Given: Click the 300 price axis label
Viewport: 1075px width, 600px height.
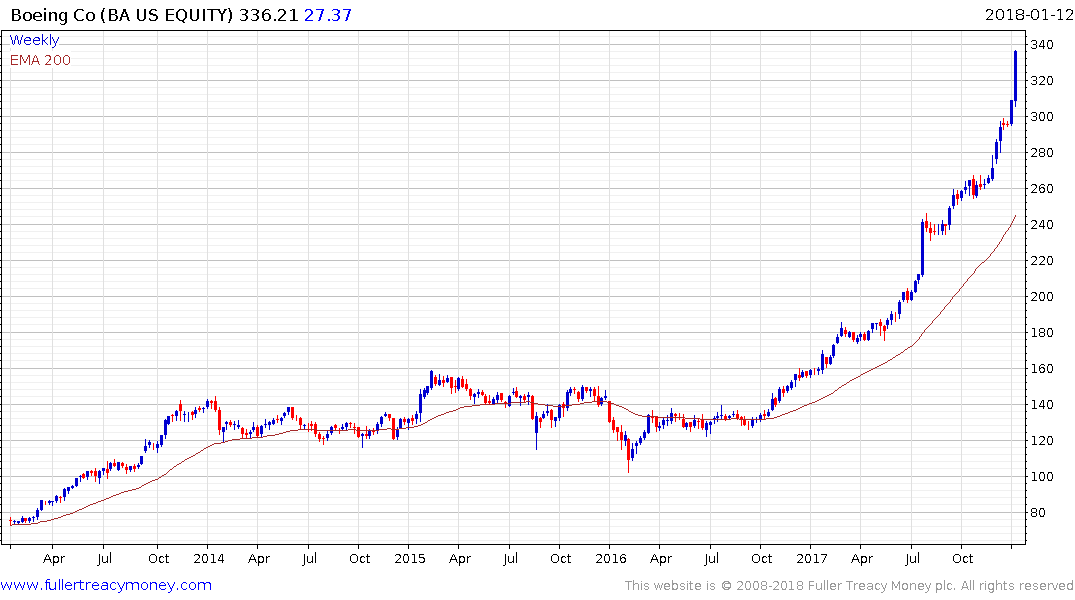Looking at the screenshot, I should coord(1042,117).
